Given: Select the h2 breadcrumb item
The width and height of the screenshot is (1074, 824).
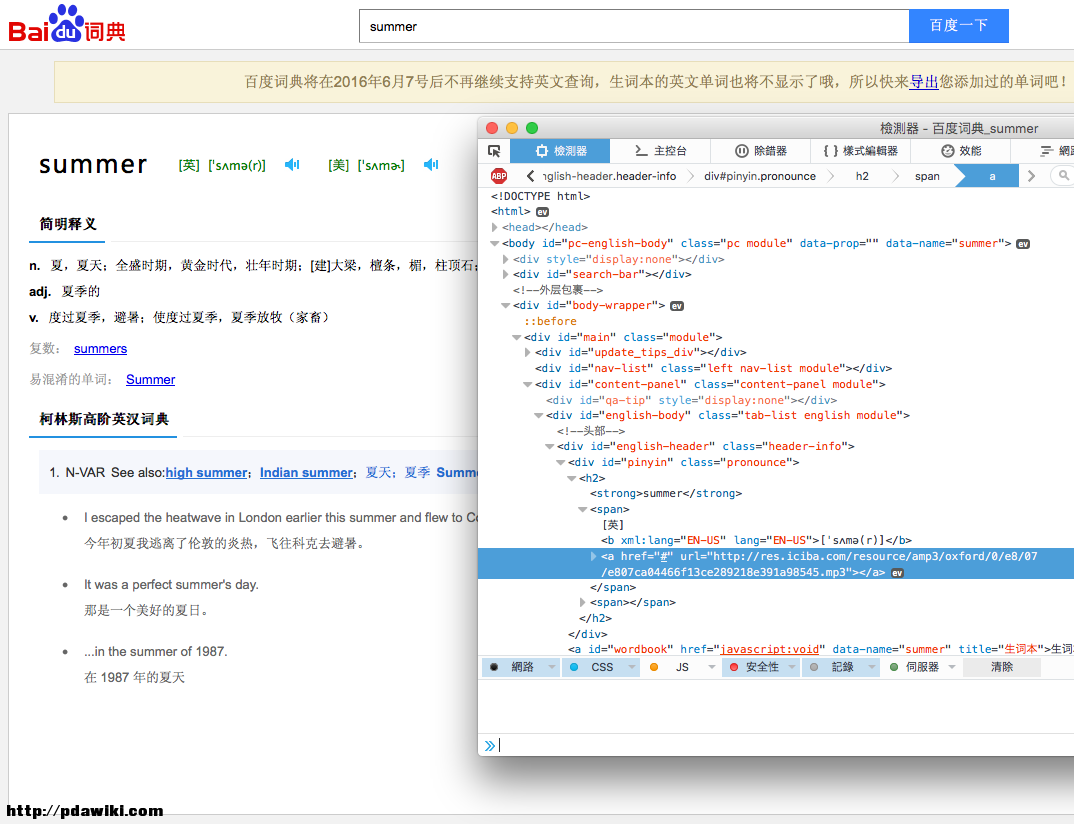Looking at the screenshot, I should [x=862, y=176].
